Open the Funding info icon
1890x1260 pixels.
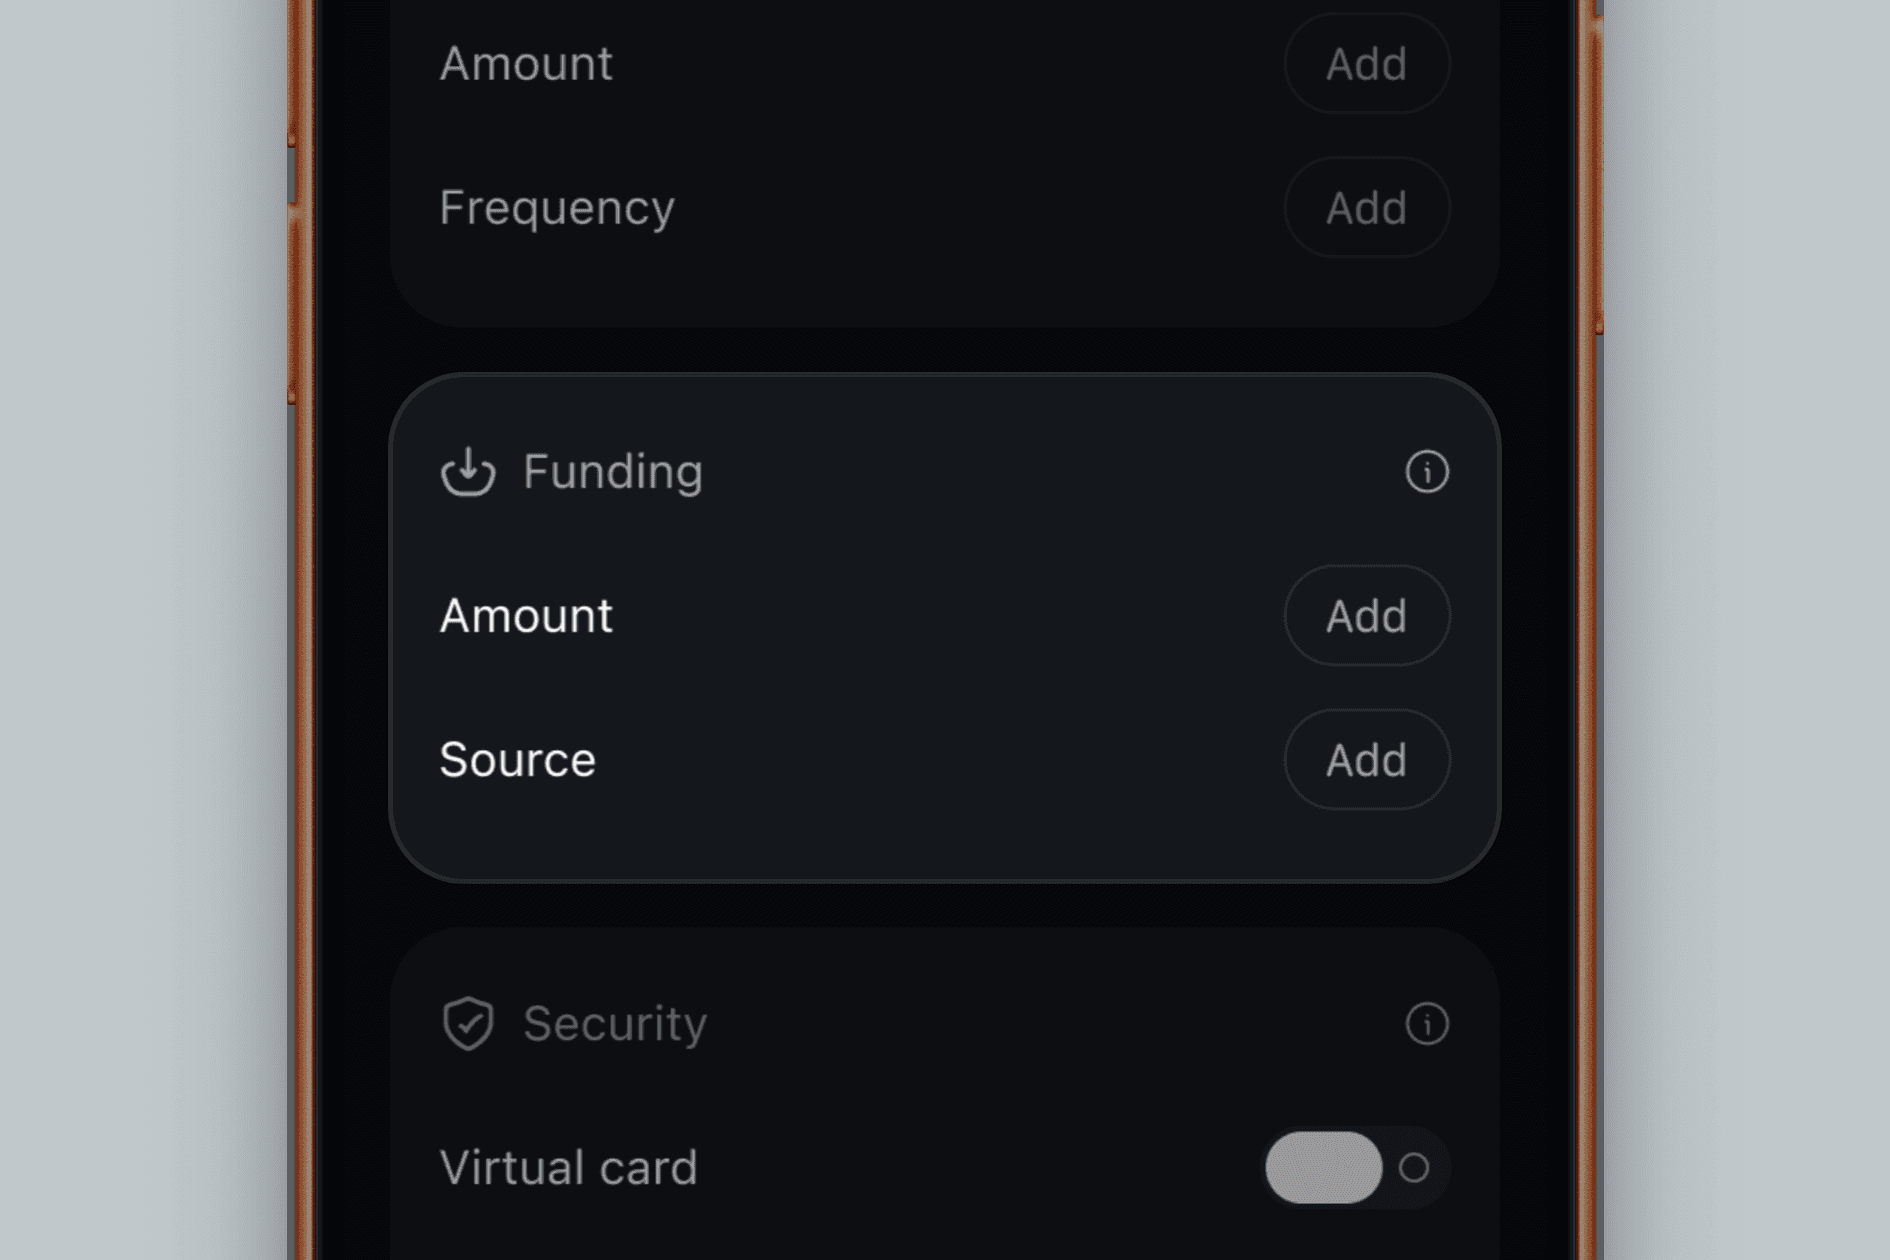pos(1426,471)
